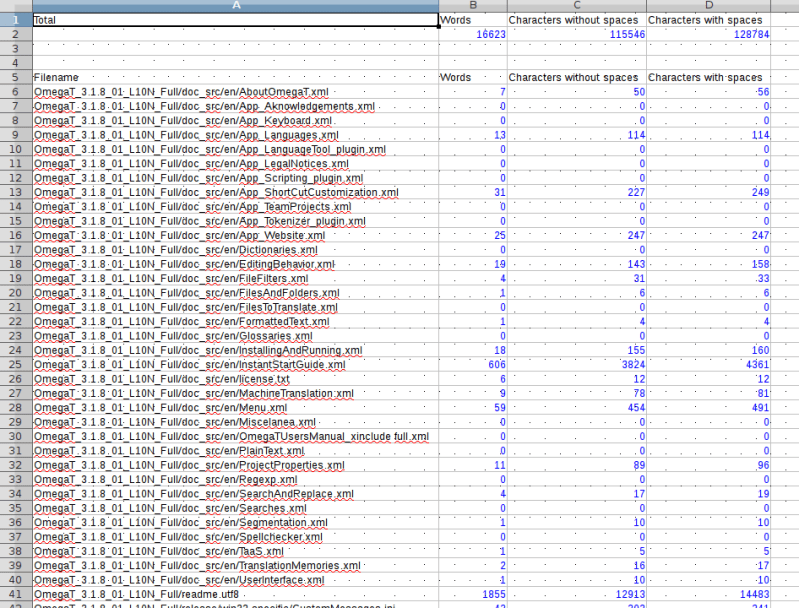Viewport: 799px width, 608px height.
Task: Select the ProjectProperties.xml cell
Action: pos(235,465)
